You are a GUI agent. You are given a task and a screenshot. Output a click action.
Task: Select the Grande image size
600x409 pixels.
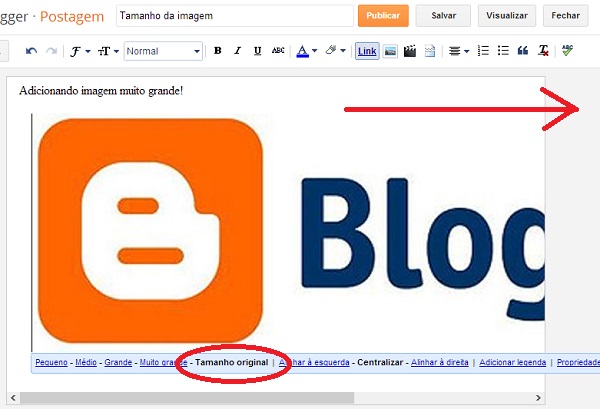point(118,362)
